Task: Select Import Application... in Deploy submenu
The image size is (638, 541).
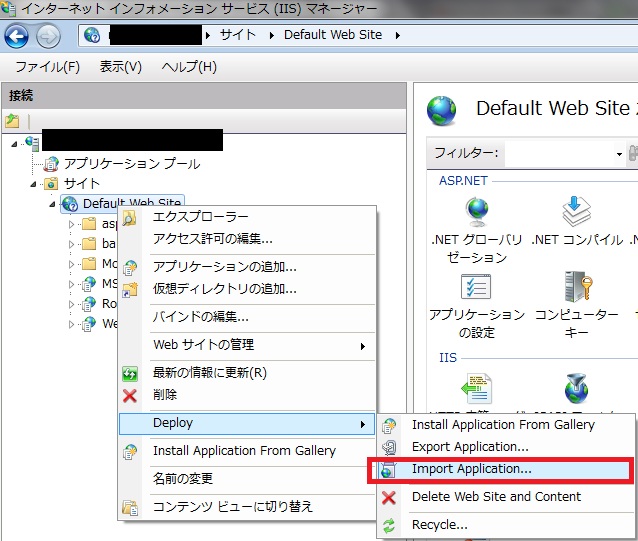Action: coord(506,469)
